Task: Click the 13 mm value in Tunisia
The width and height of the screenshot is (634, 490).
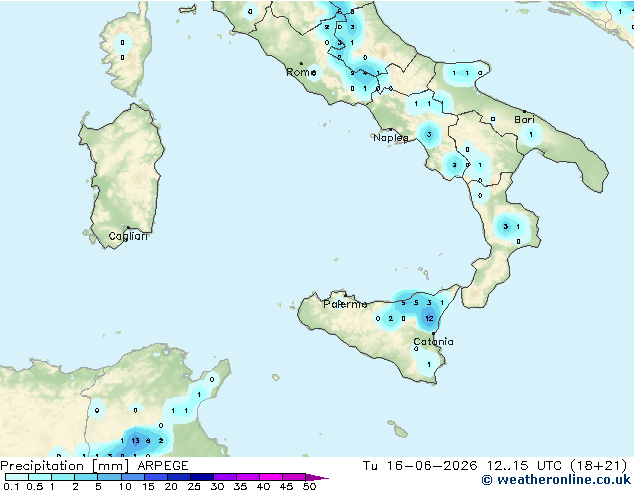Action: coord(135,441)
